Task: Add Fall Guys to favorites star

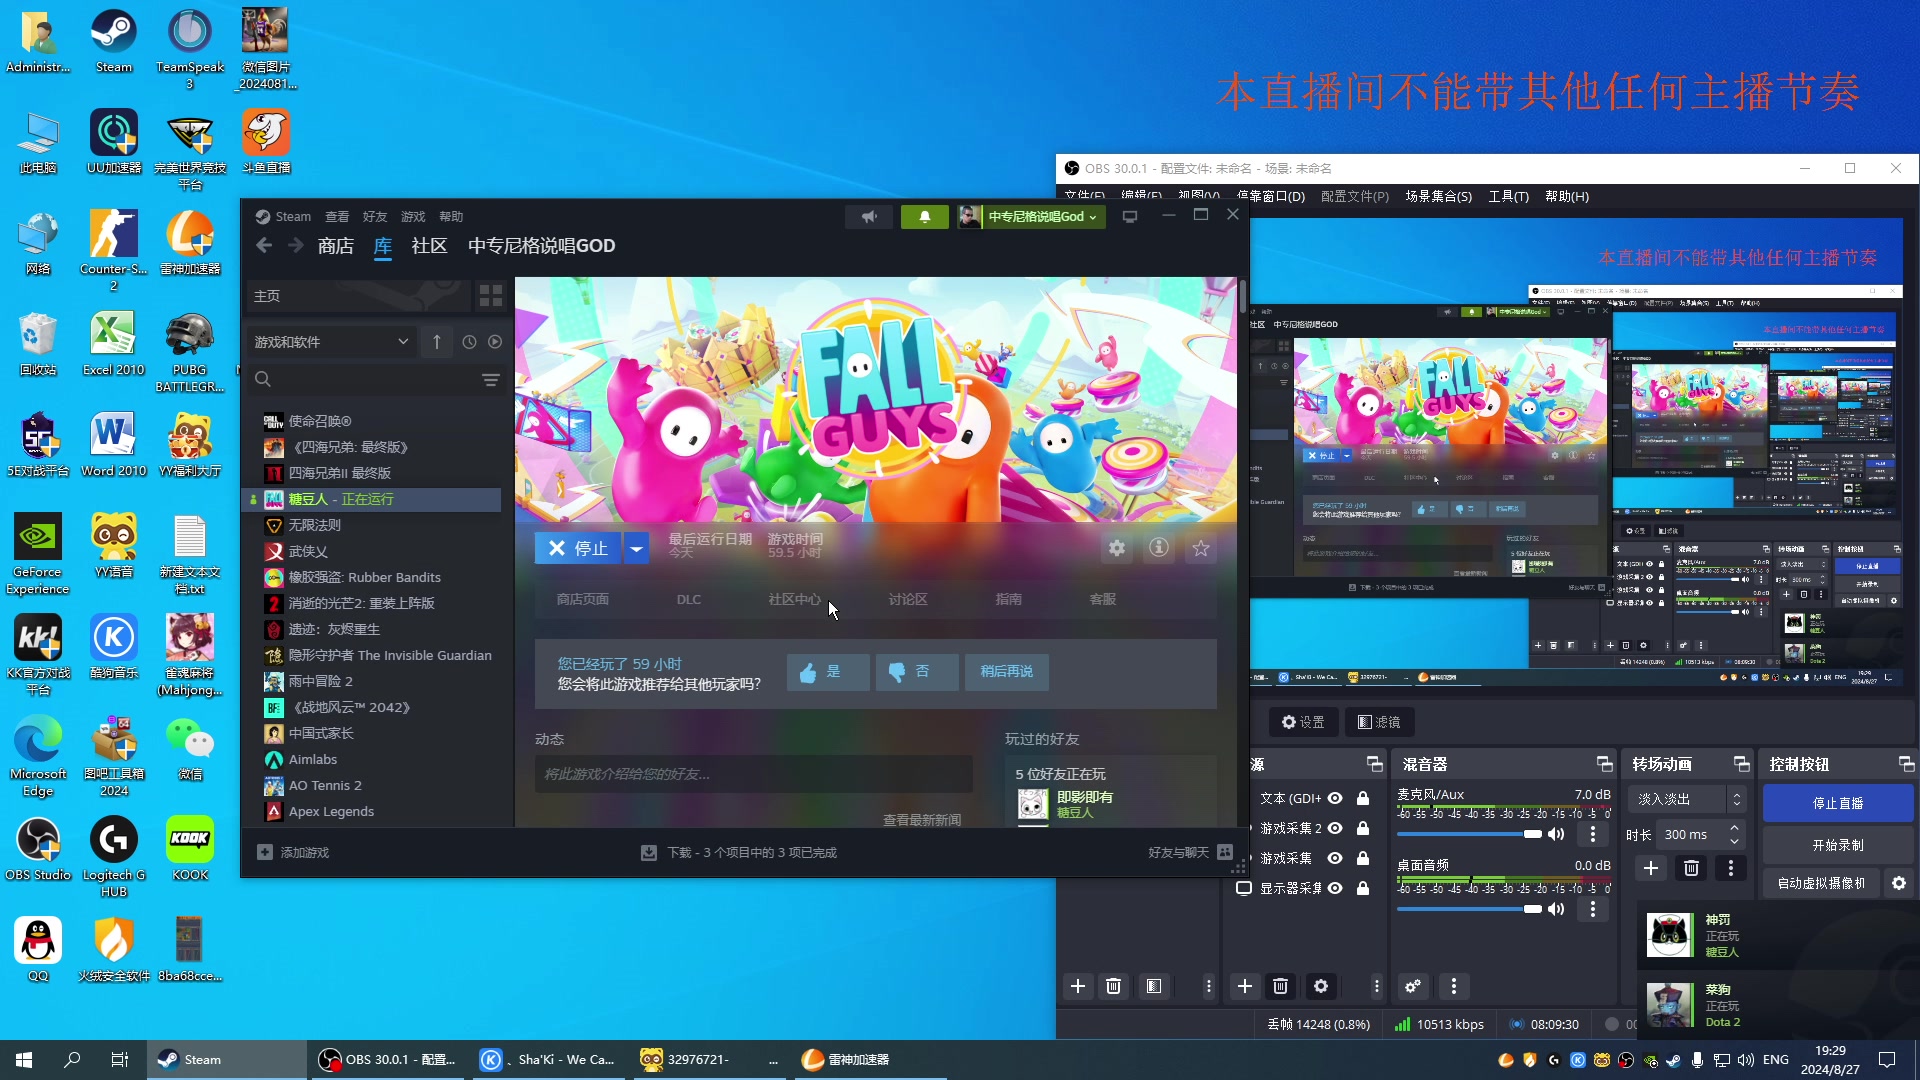Action: 1201,548
